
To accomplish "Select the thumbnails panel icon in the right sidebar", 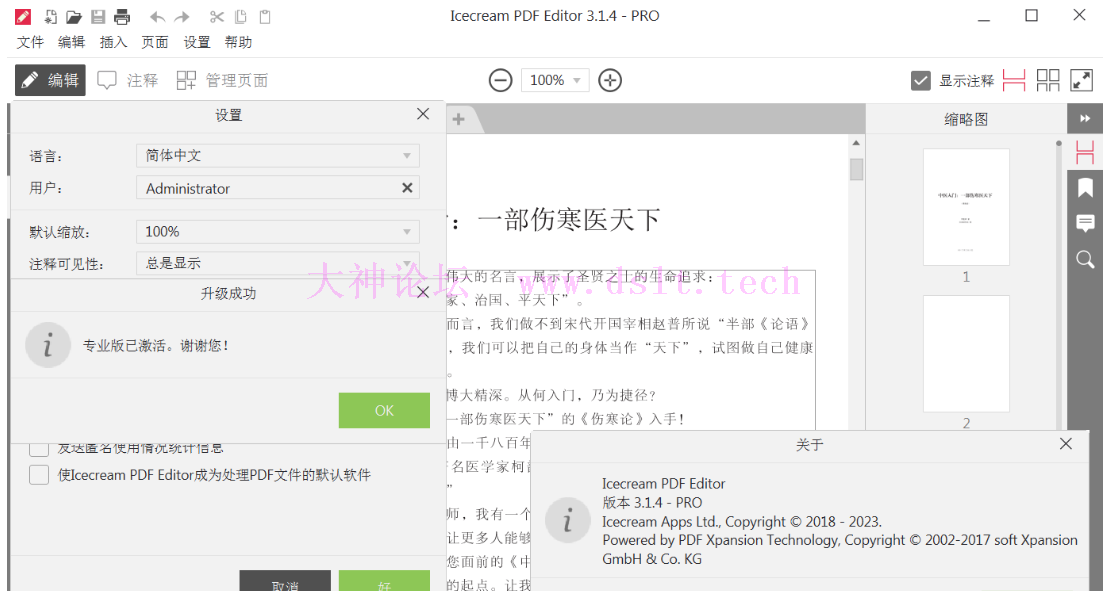I will click(x=1085, y=153).
